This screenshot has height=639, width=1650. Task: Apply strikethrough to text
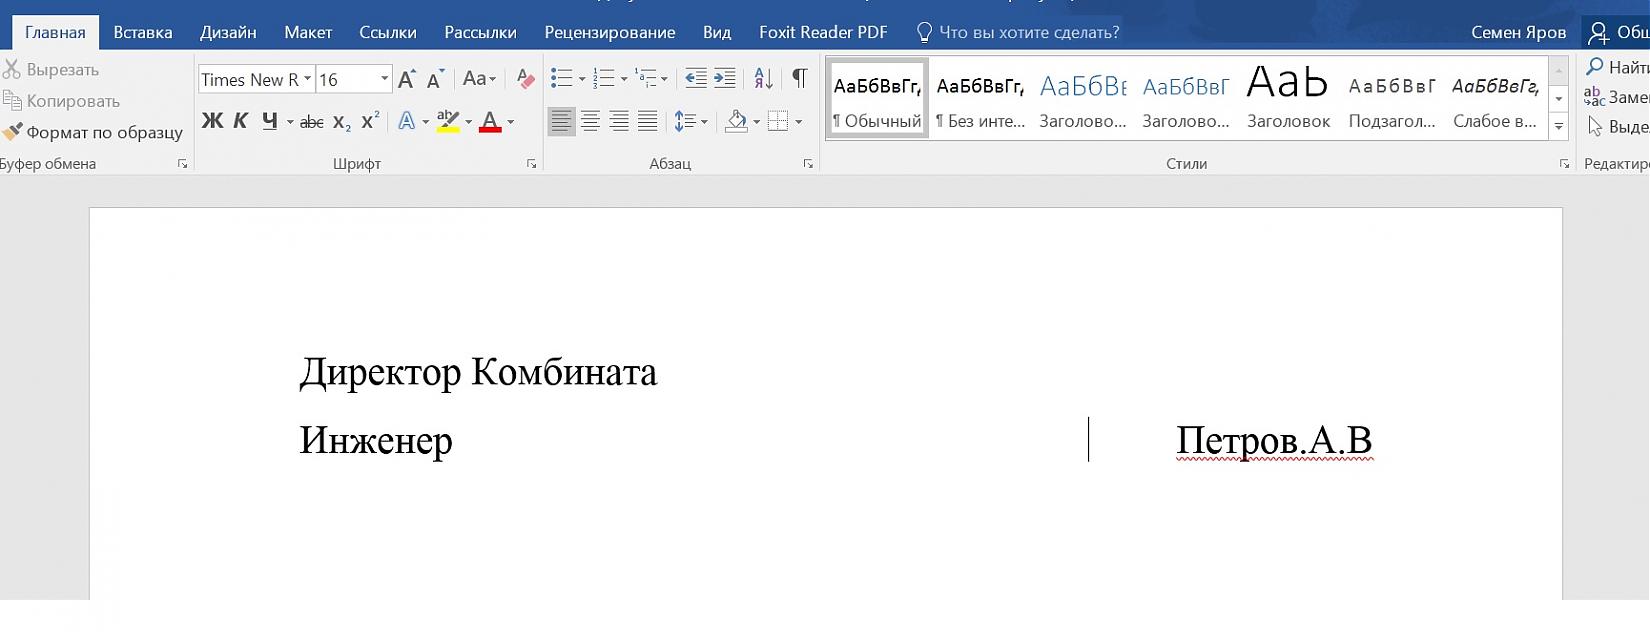(x=312, y=122)
